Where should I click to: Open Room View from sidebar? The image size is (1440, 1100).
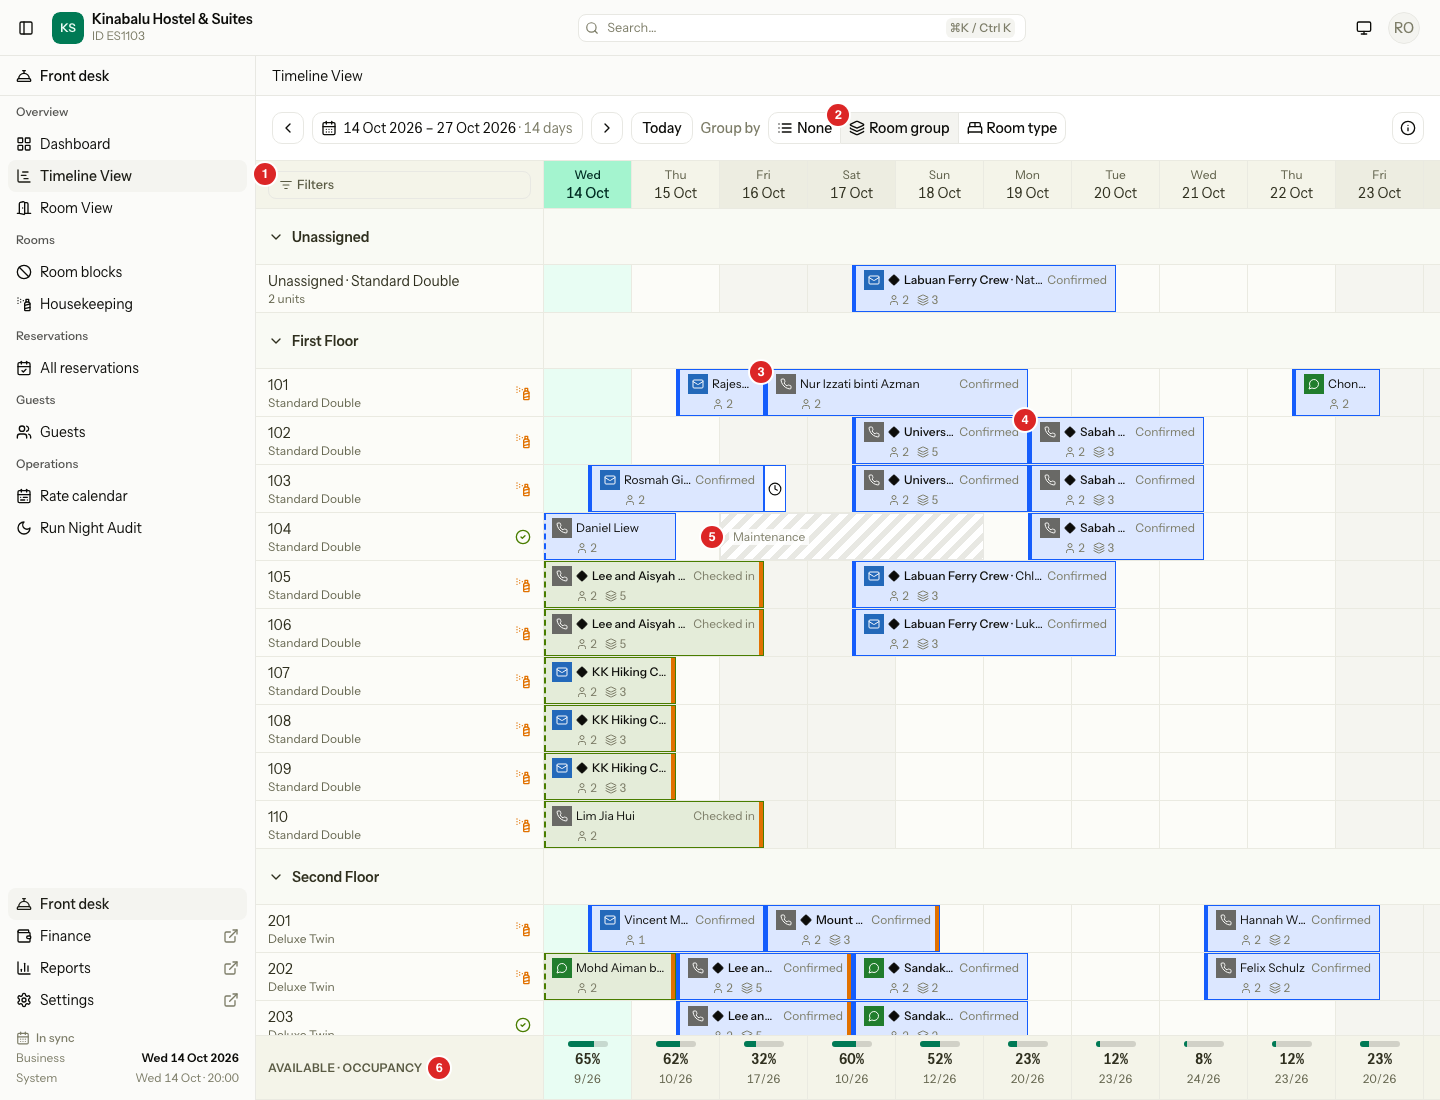[x=127, y=208]
